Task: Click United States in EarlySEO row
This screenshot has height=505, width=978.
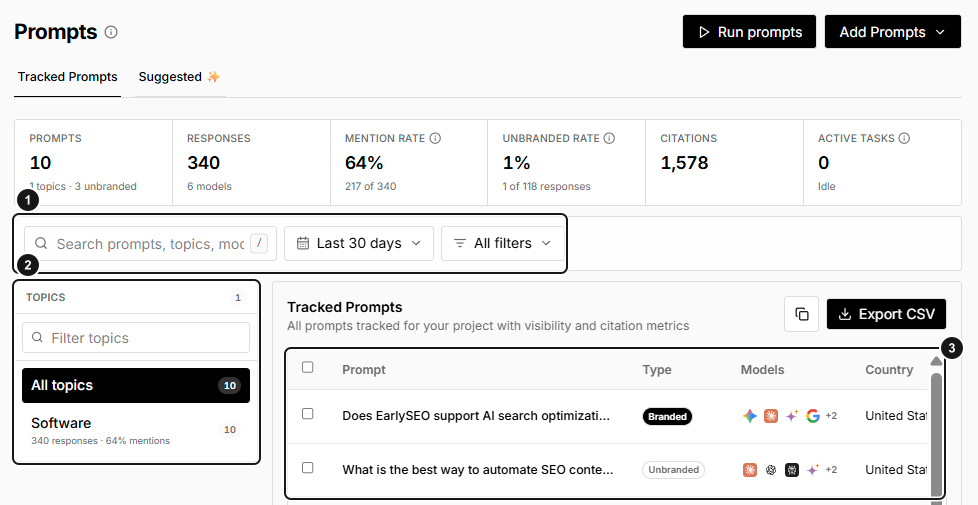Action: [x=896, y=416]
